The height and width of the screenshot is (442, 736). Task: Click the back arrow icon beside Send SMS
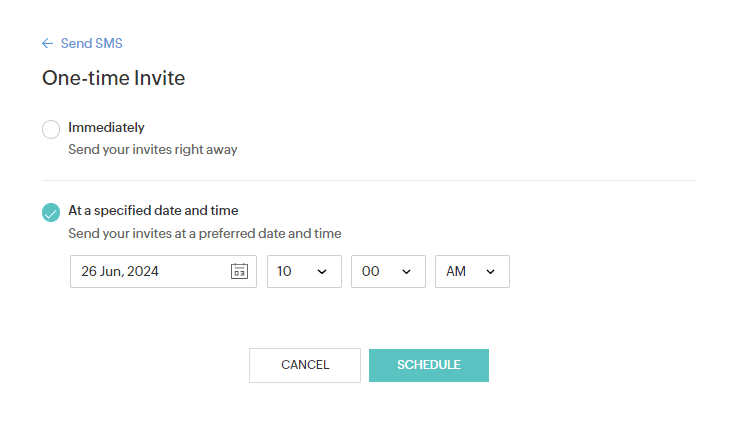pos(47,44)
